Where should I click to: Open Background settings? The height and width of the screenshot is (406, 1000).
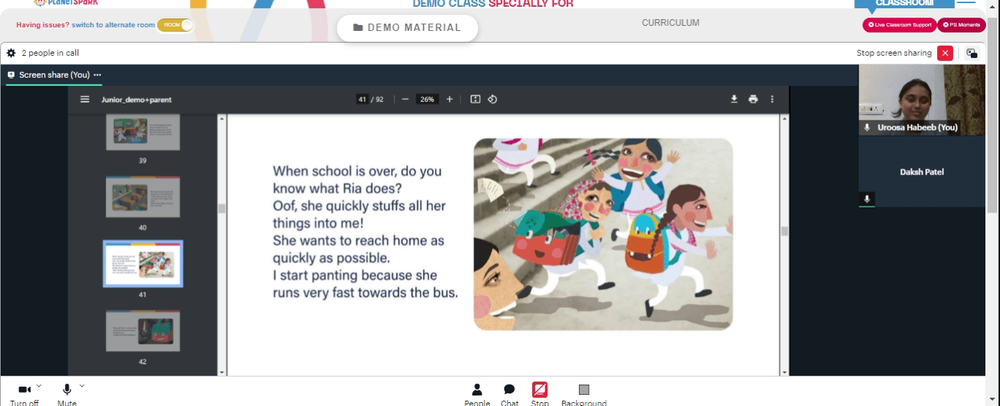pyautogui.click(x=584, y=394)
